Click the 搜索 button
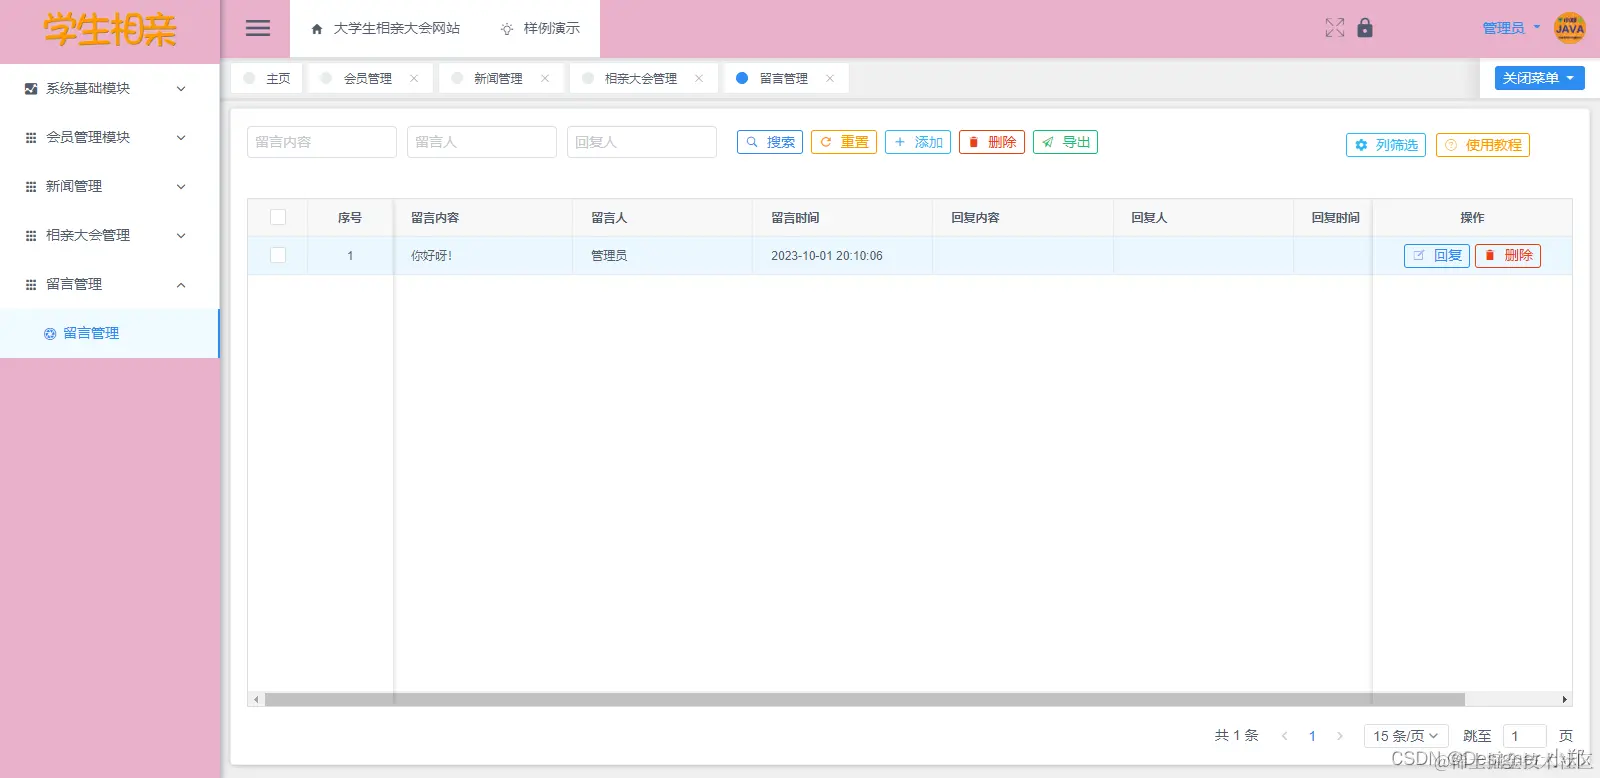Viewport: 1600px width, 778px height. (x=770, y=142)
